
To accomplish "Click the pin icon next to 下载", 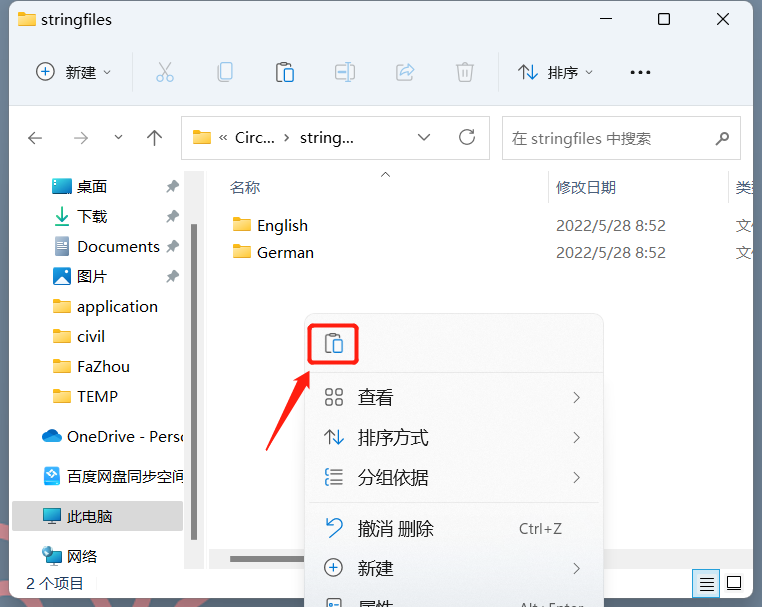I will (x=173, y=216).
